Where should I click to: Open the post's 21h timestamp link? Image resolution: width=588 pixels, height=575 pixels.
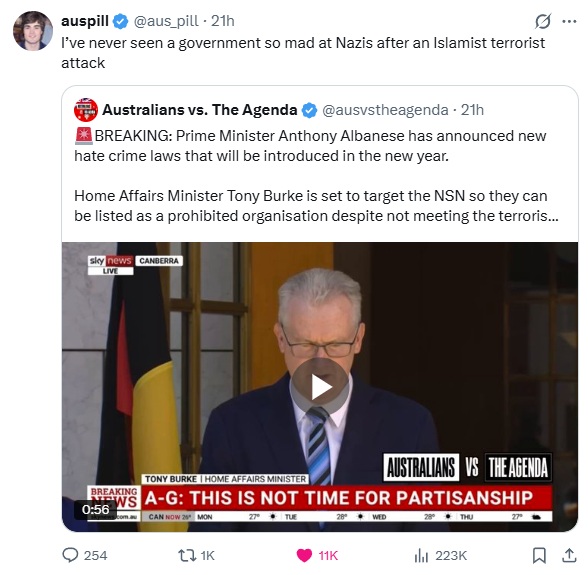pos(222,21)
